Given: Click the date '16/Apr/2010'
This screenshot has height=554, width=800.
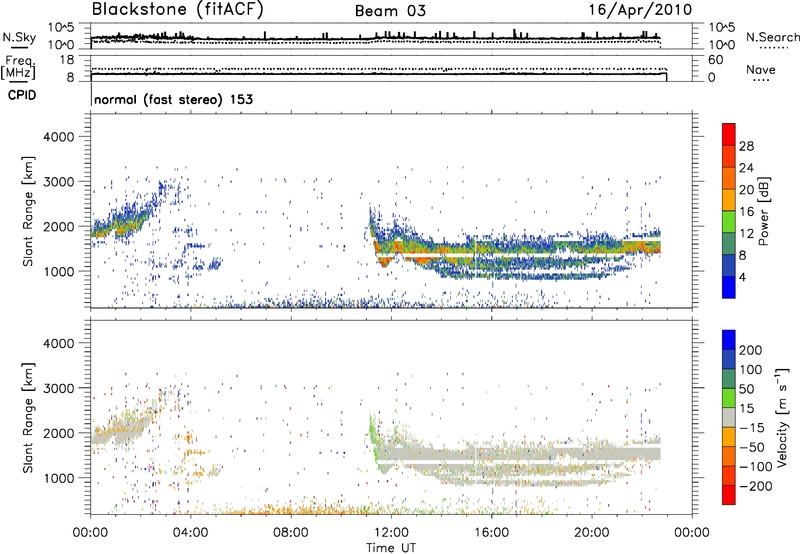Looking at the screenshot, I should [641, 10].
